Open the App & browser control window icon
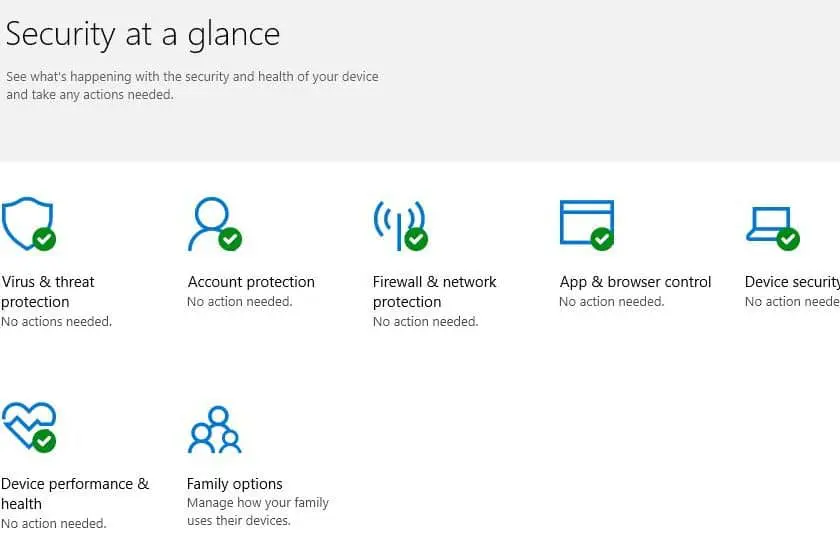The image size is (840, 539). coord(587,225)
